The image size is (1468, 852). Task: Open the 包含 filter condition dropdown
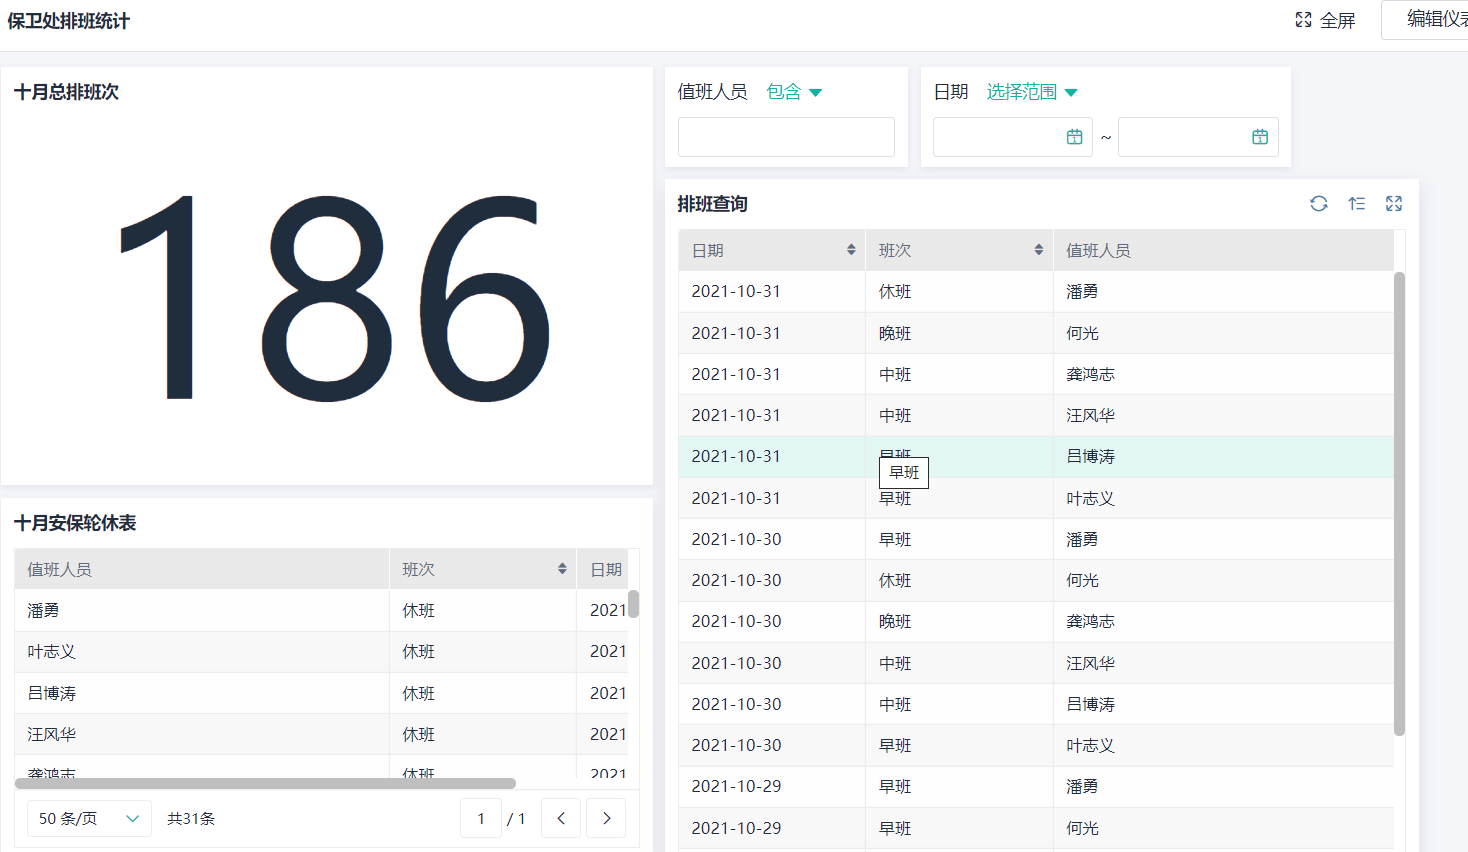coord(794,92)
